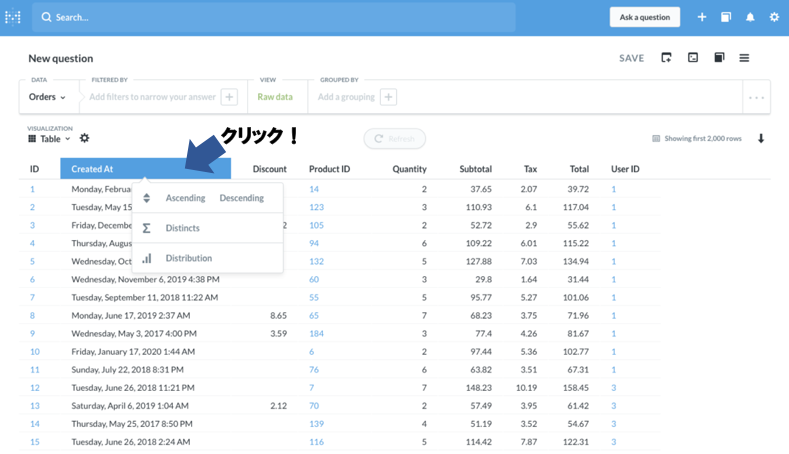Click the tax value 7.87
This screenshot has width=789, height=454.
click(529, 442)
